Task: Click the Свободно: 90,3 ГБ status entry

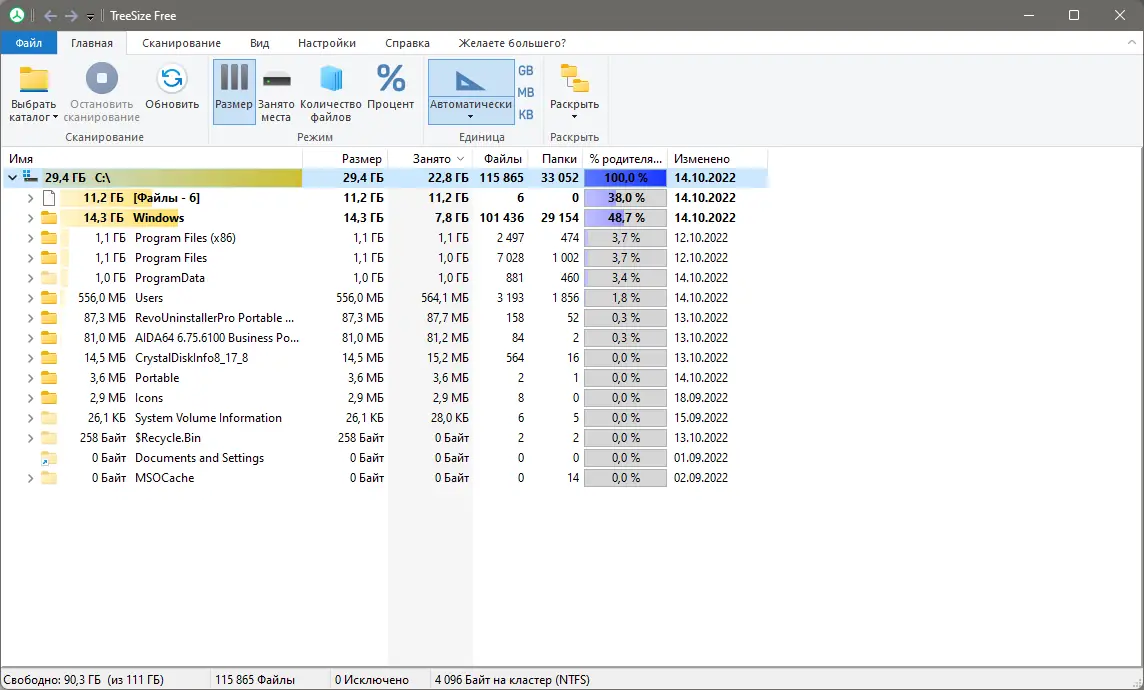Action: [x=83, y=680]
